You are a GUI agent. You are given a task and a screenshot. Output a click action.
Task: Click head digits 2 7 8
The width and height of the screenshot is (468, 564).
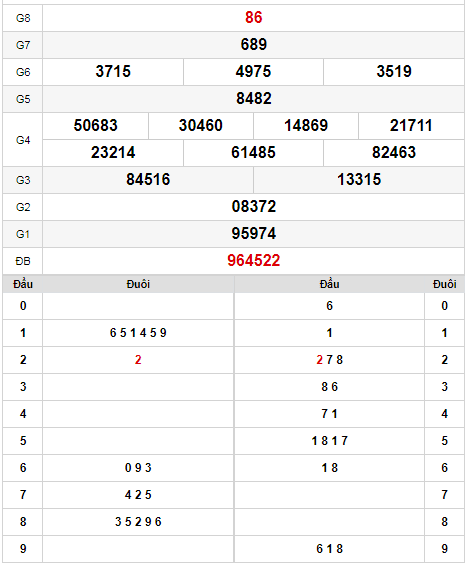pyautogui.click(x=330, y=360)
